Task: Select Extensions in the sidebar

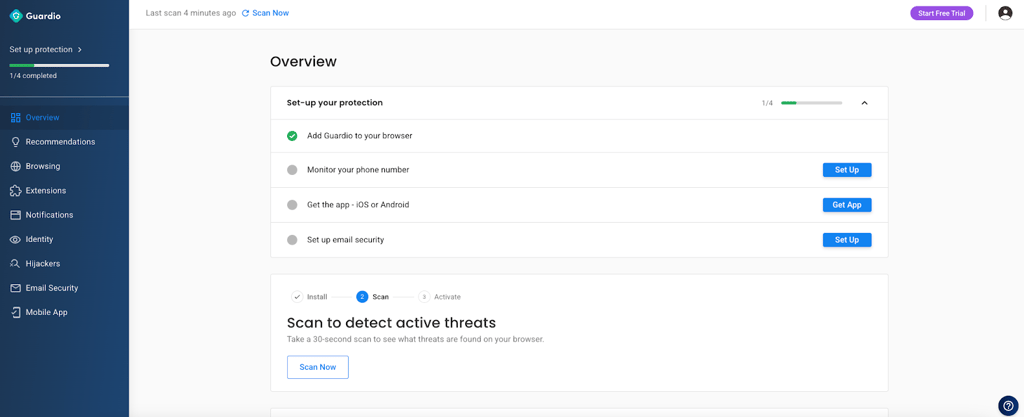Action: point(65,191)
